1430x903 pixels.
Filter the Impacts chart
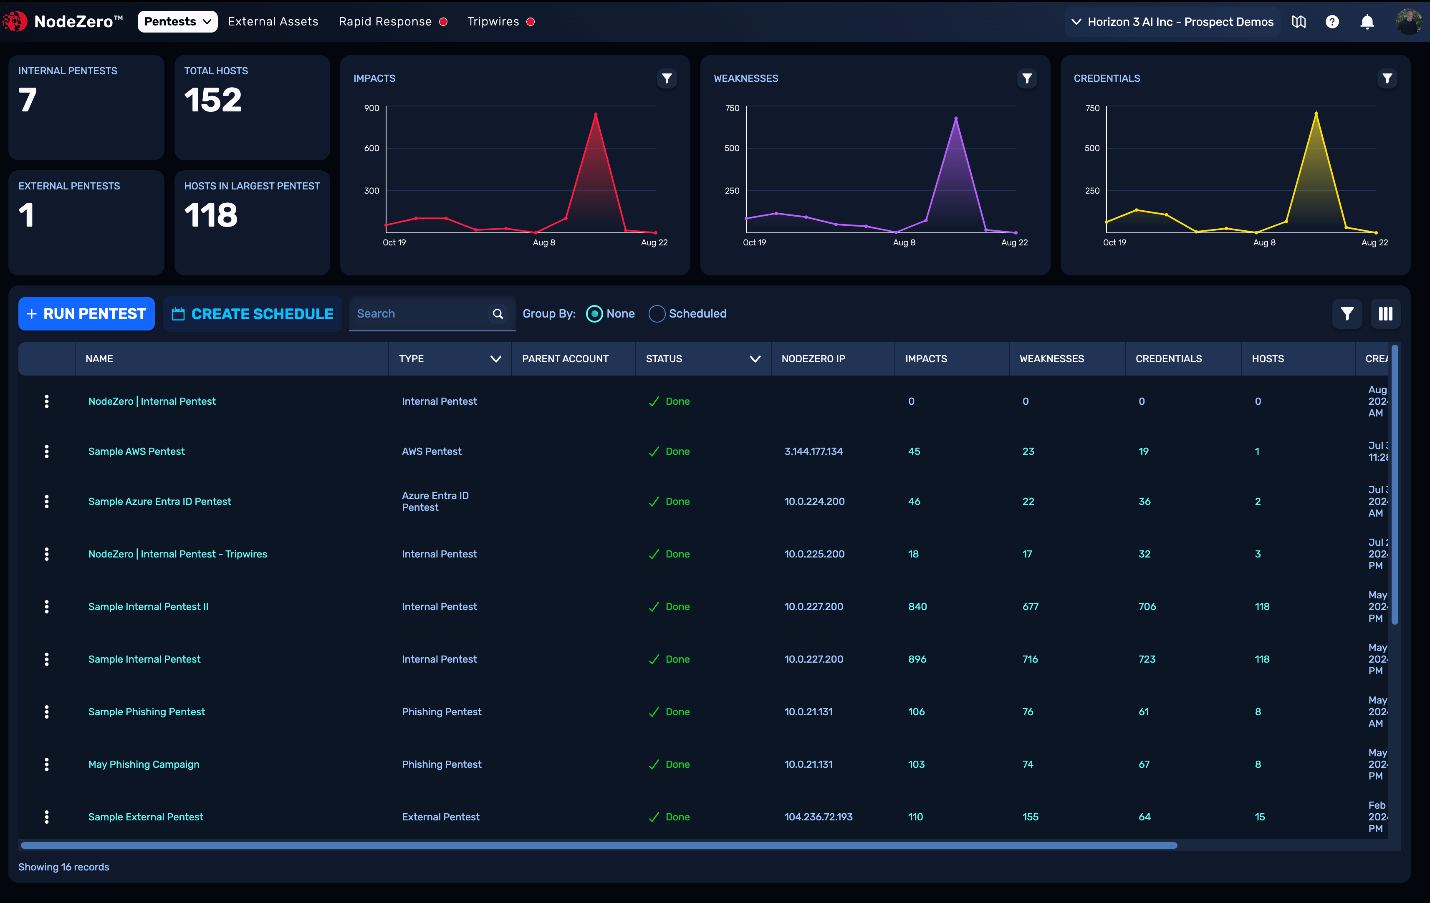(667, 78)
